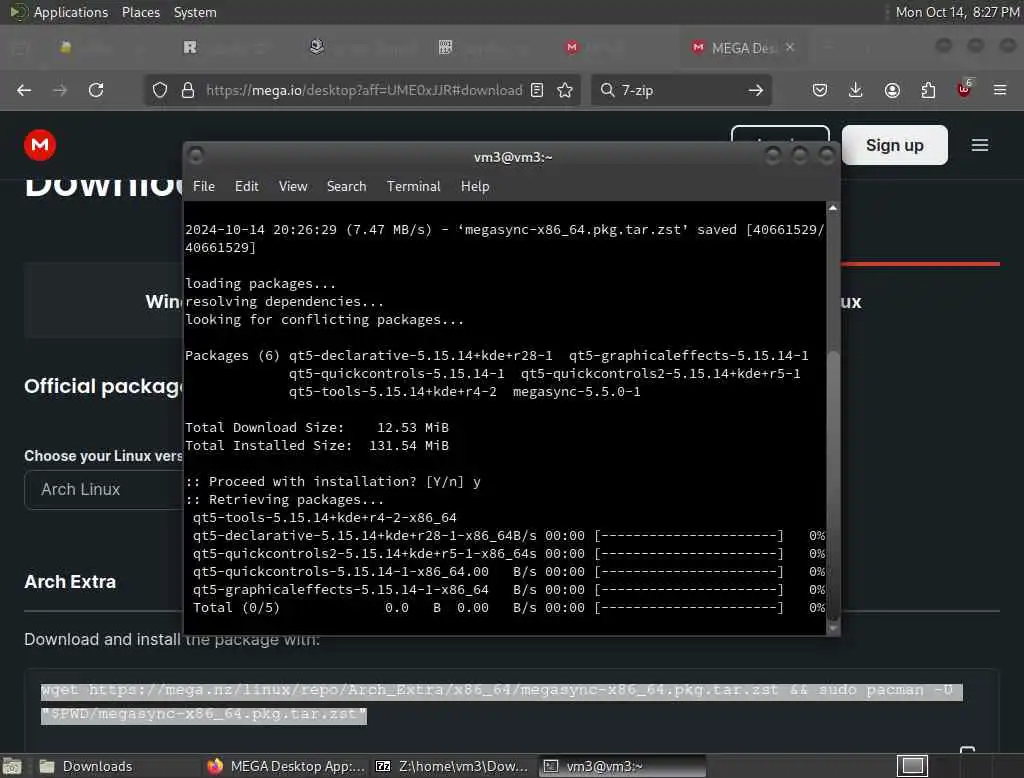Open uBlock Origin extension icon

click(964, 89)
